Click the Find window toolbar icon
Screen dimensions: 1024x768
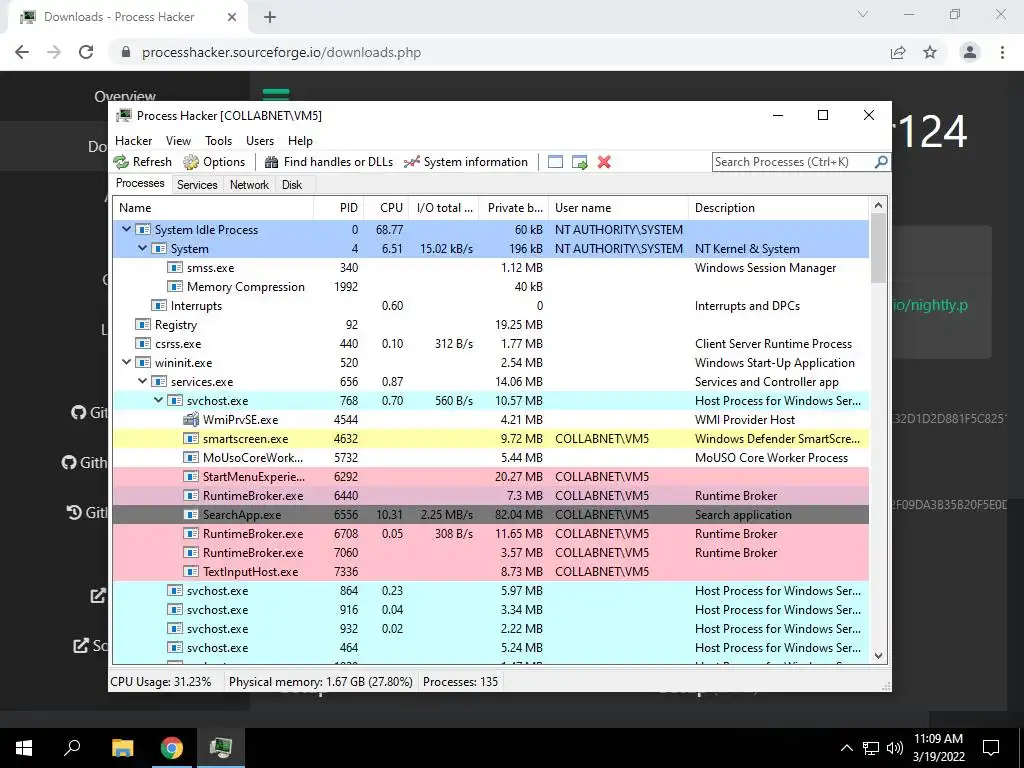click(555, 162)
